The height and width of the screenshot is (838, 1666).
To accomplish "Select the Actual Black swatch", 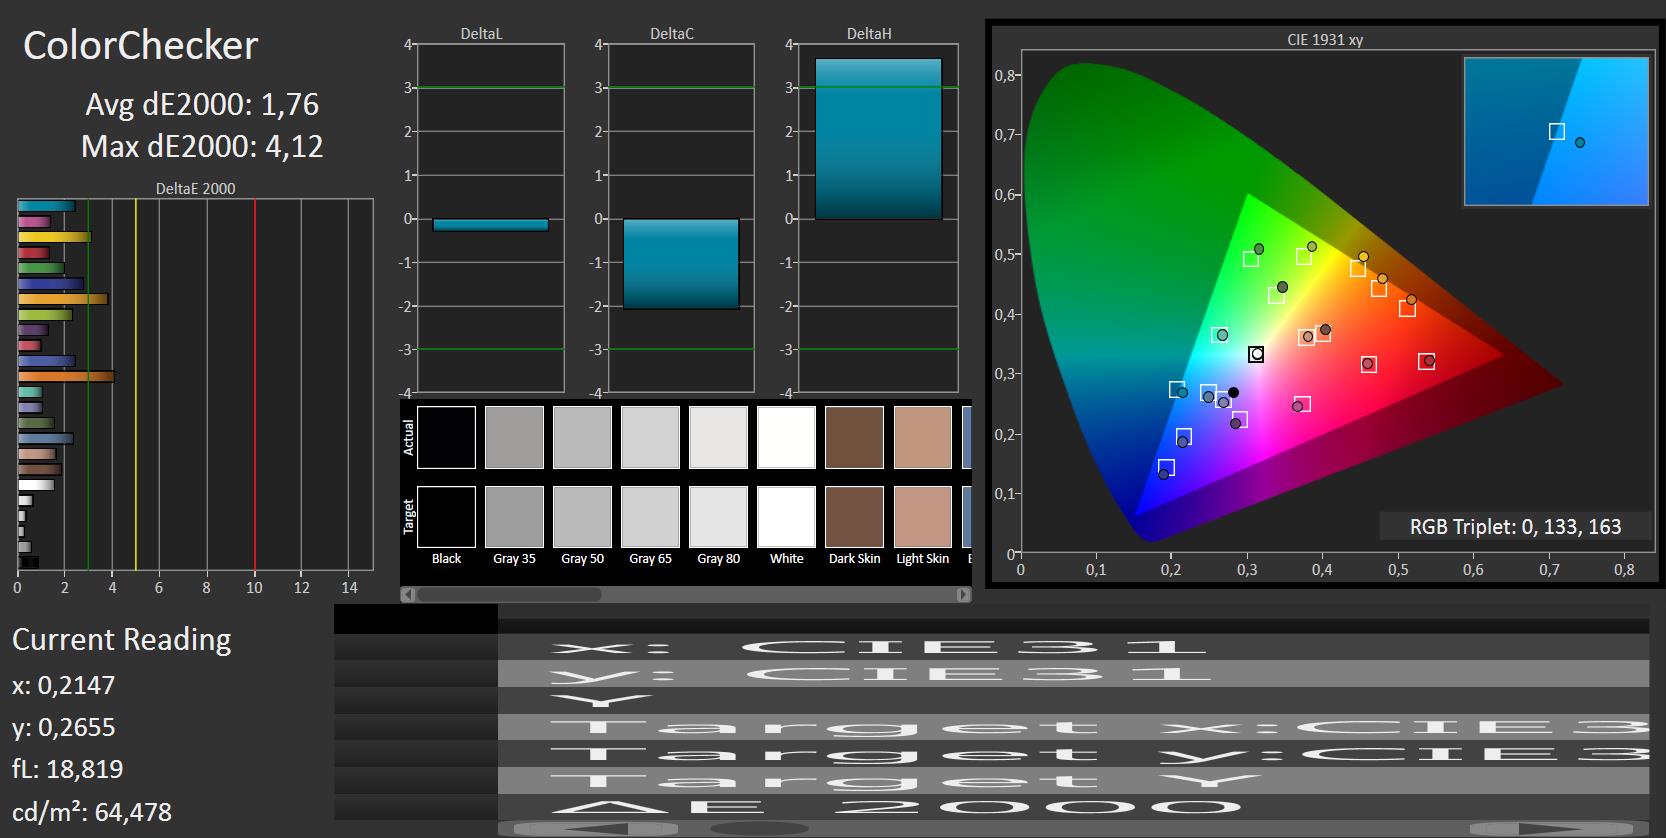I will pos(446,437).
